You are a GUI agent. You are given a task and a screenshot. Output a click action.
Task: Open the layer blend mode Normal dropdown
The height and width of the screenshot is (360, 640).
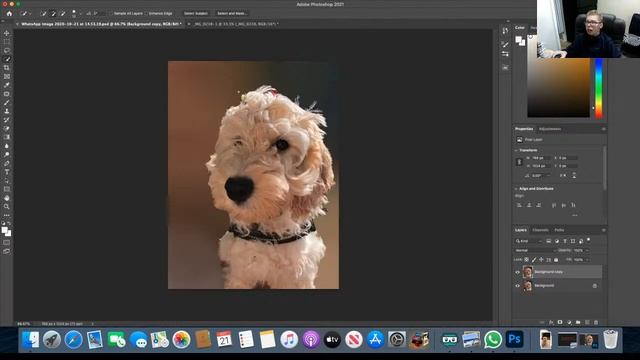(x=534, y=250)
